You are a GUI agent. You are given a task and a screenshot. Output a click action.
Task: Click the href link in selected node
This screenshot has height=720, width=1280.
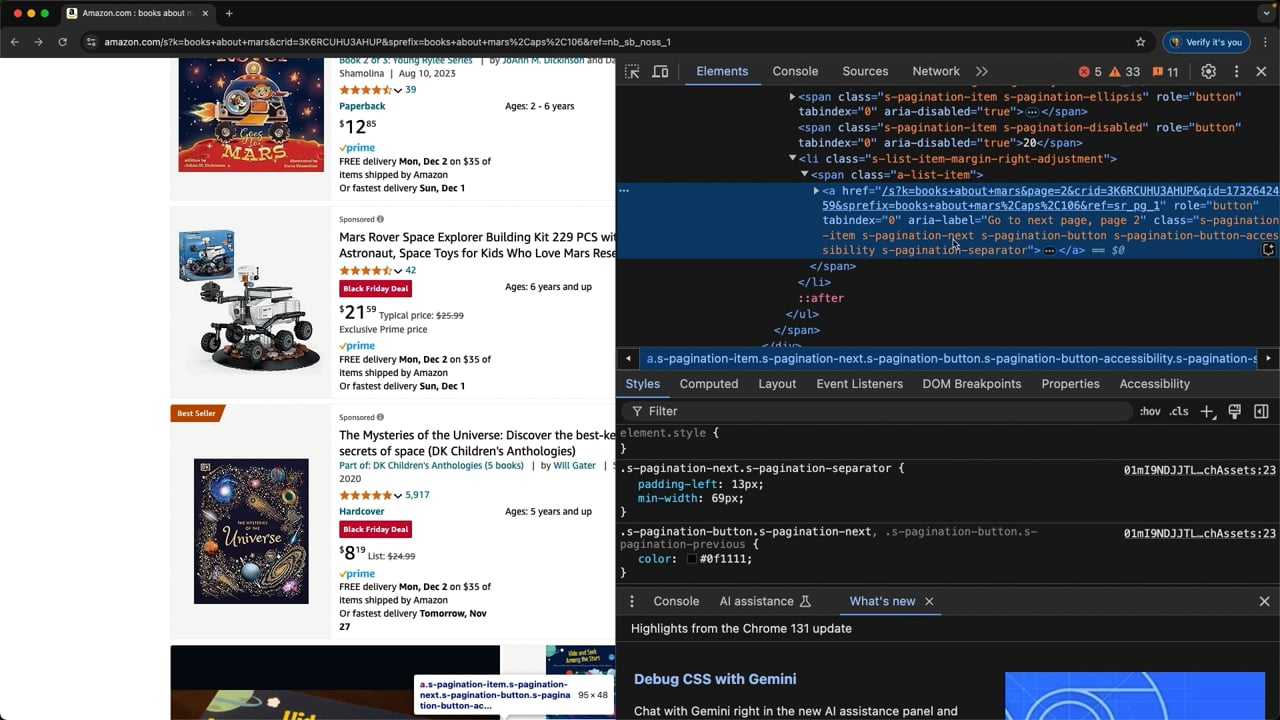(1050, 198)
